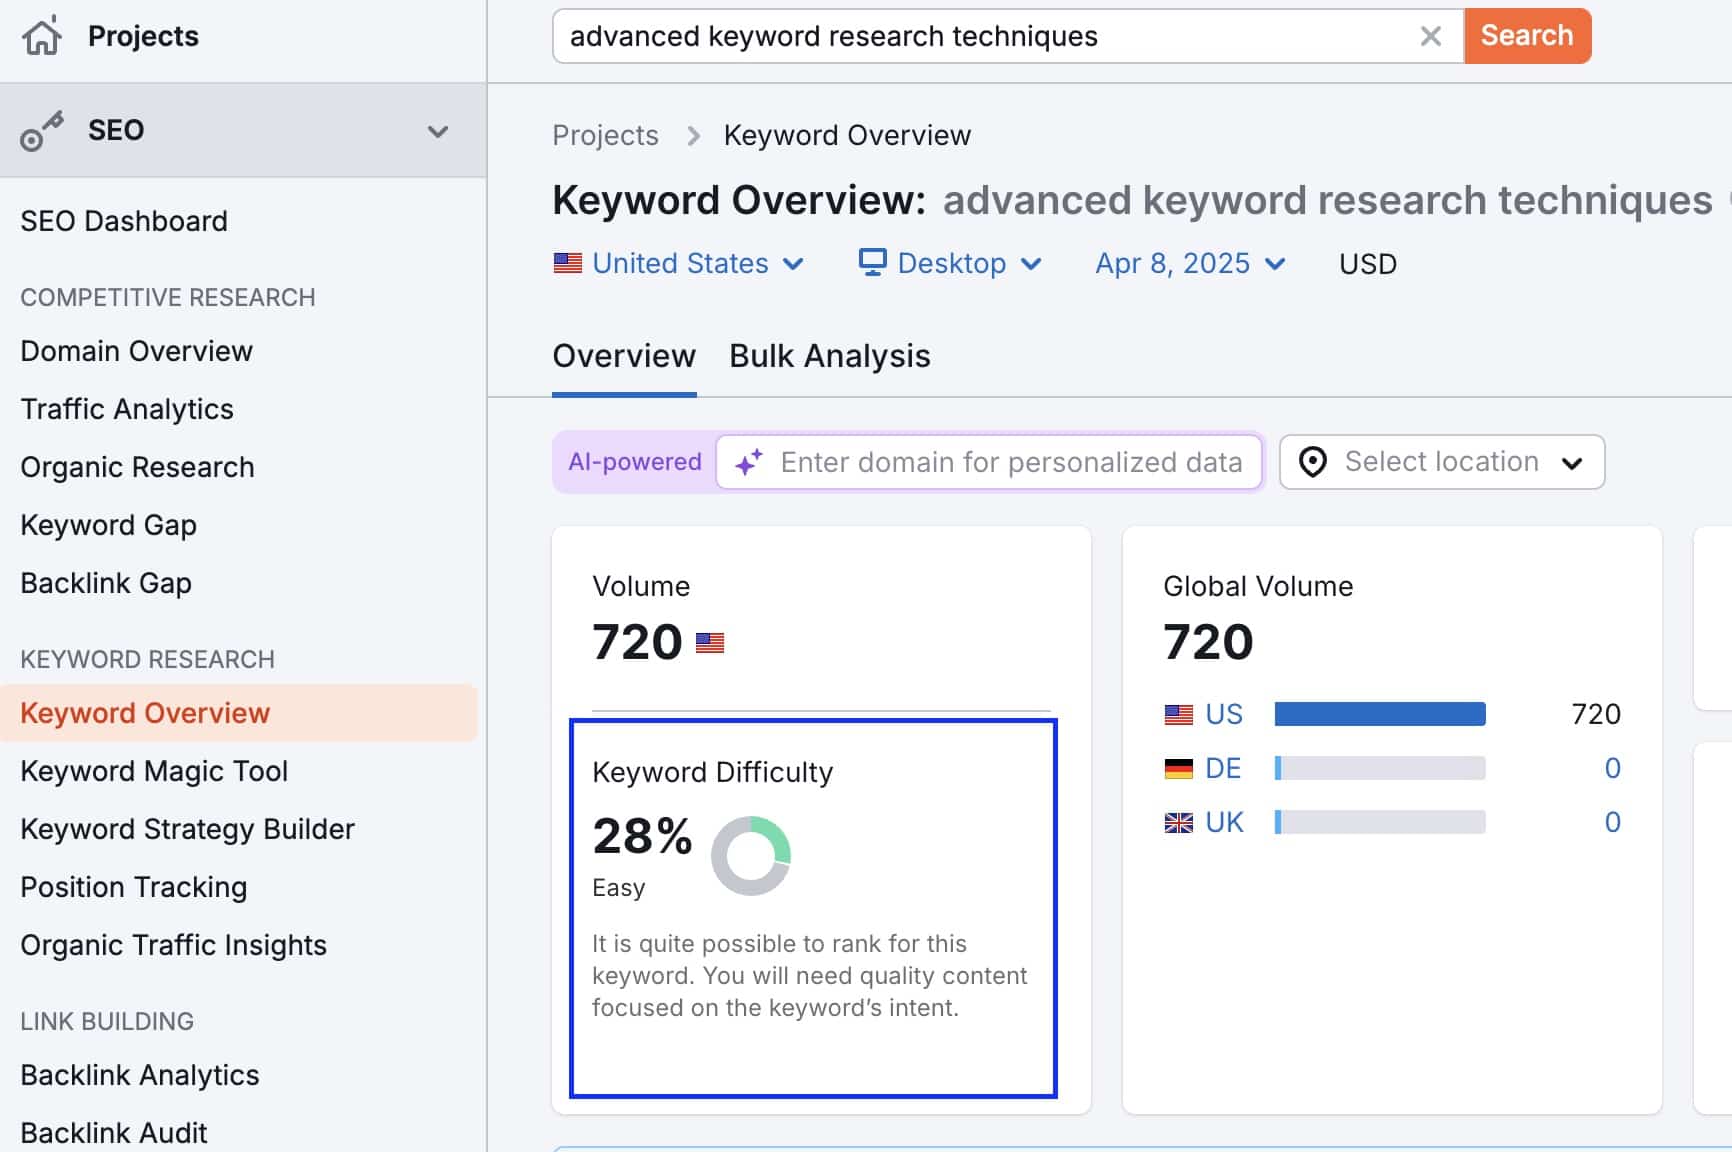Click the Desktop monitor icon

[x=872, y=263]
